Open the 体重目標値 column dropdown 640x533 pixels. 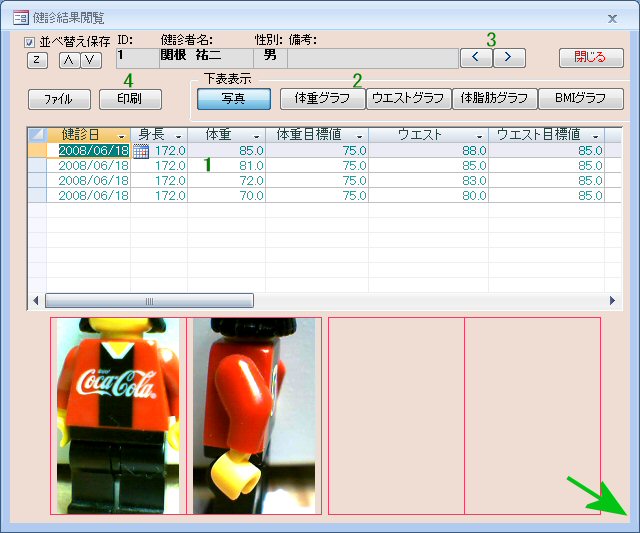click(x=360, y=136)
